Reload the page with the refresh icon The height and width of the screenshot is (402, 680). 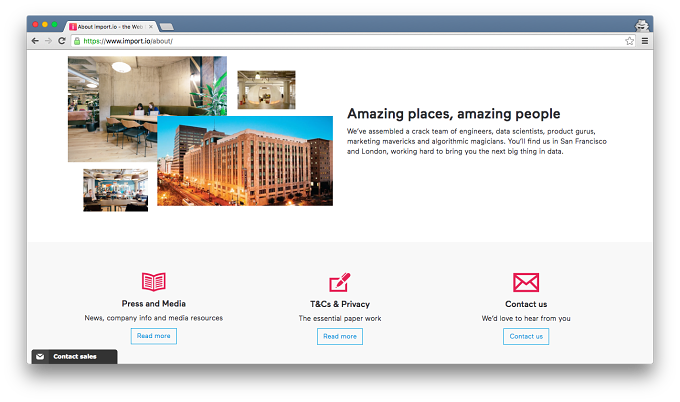point(62,41)
